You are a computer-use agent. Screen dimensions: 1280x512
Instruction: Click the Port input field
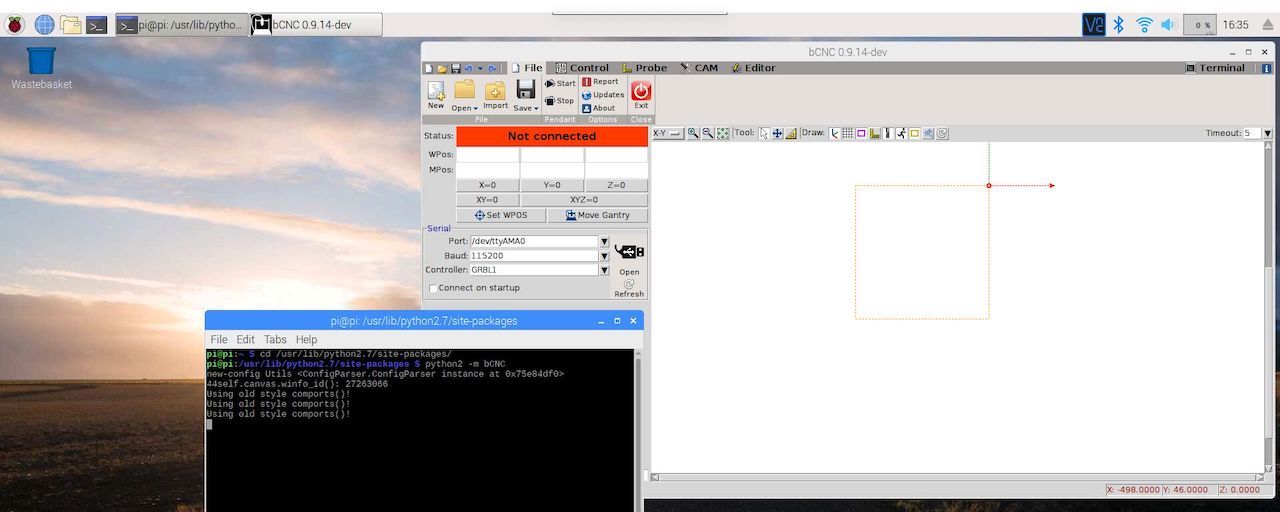click(x=534, y=241)
